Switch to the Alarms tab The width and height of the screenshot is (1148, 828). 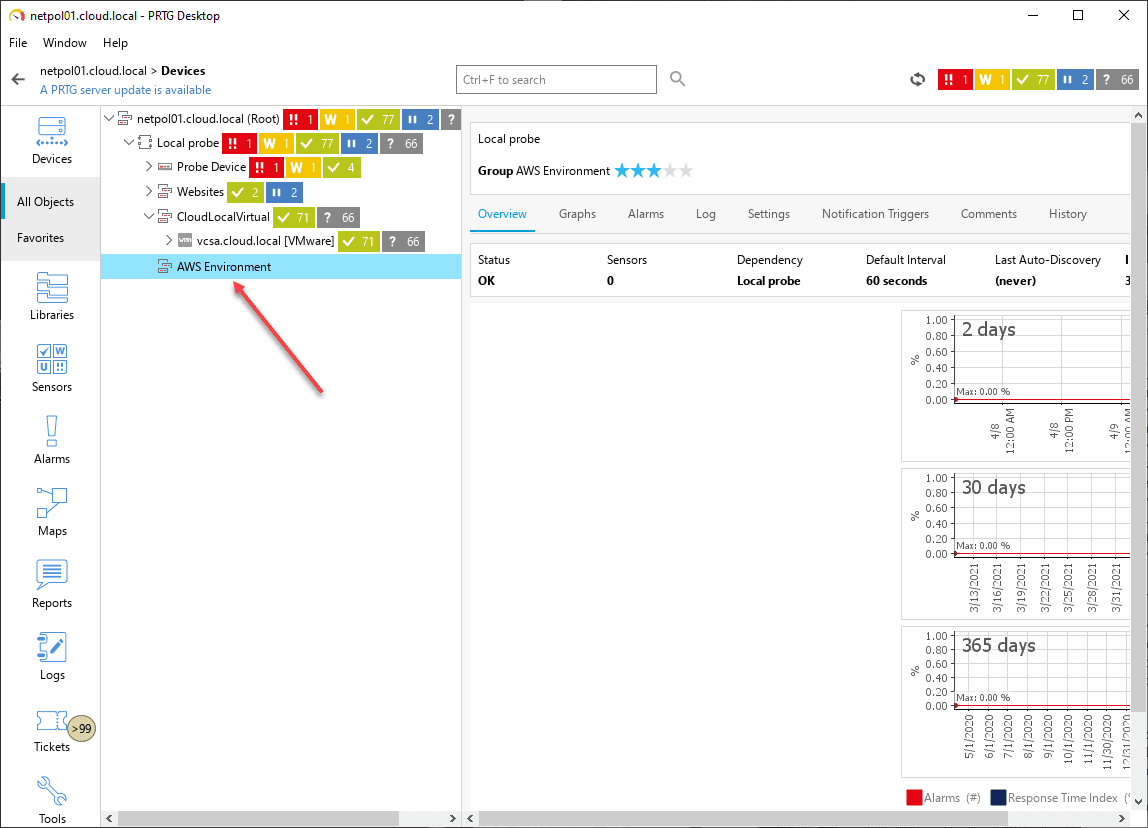pyautogui.click(x=646, y=214)
